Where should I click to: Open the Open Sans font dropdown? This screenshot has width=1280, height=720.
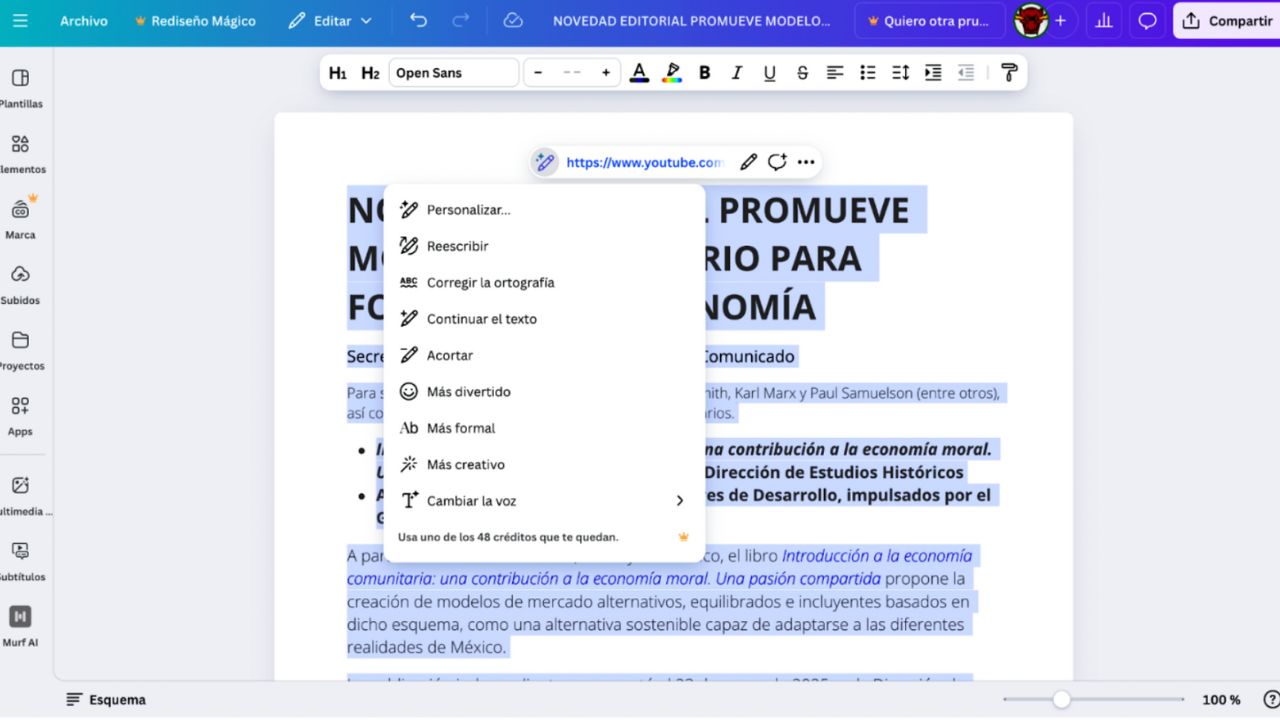pos(454,73)
